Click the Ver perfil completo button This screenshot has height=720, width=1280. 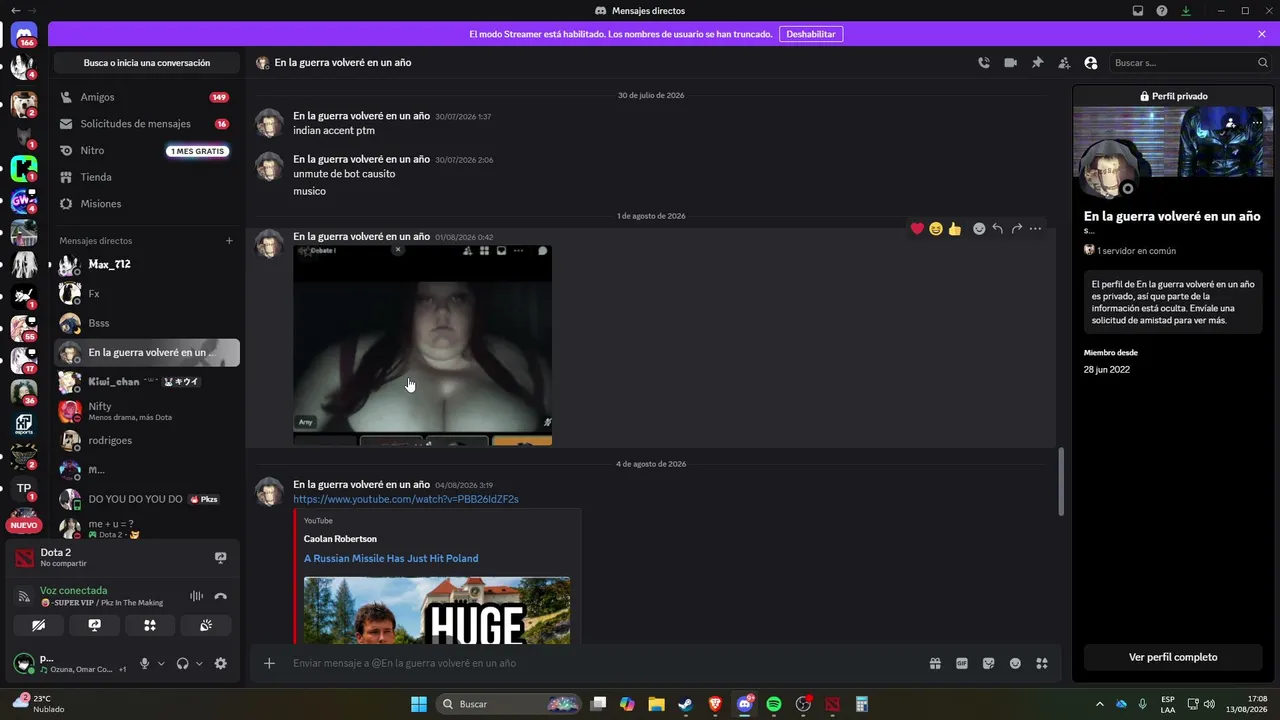tap(1173, 657)
